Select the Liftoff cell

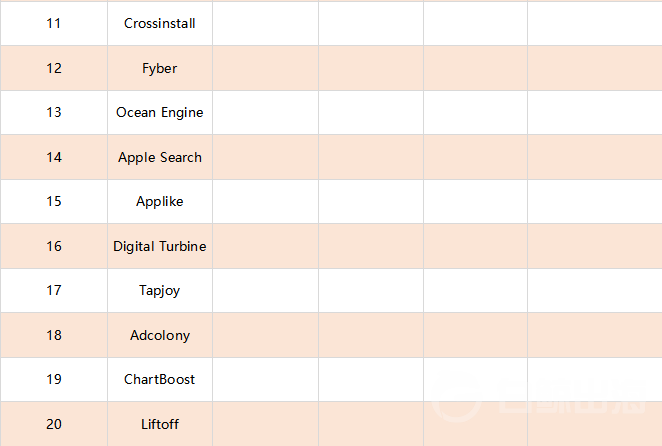point(160,424)
